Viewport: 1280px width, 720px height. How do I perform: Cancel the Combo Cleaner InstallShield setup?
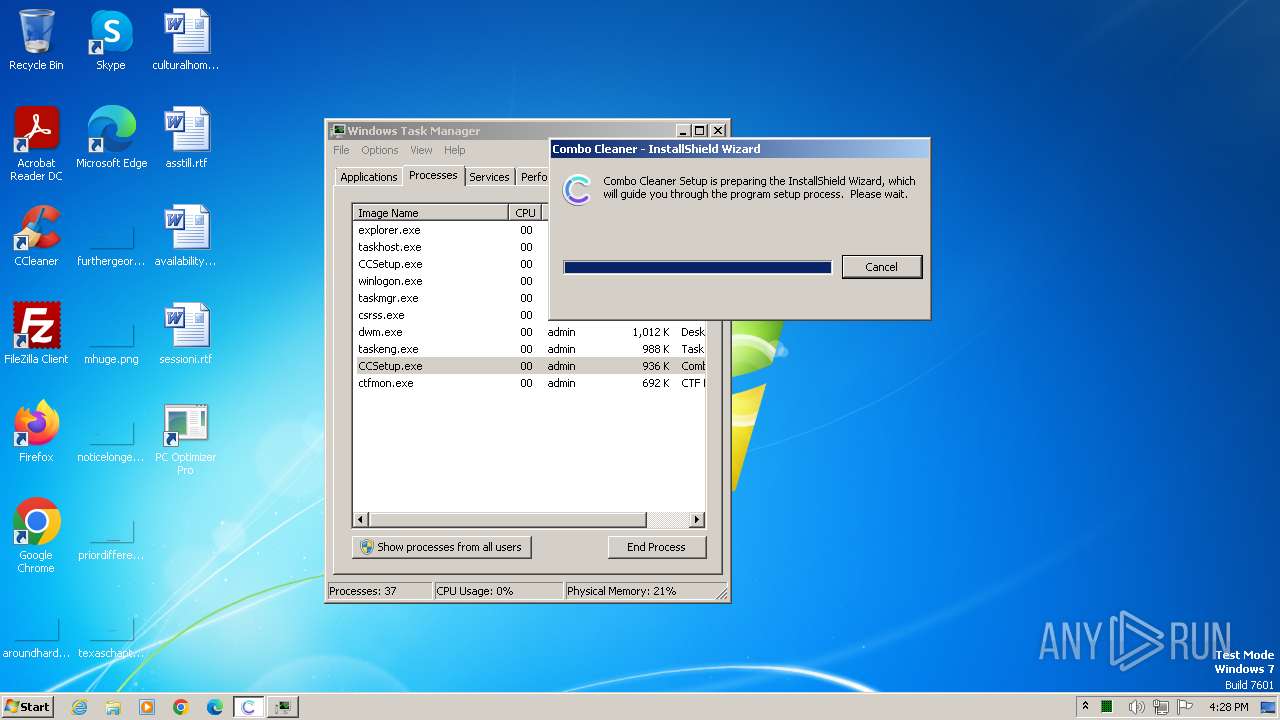pos(881,267)
